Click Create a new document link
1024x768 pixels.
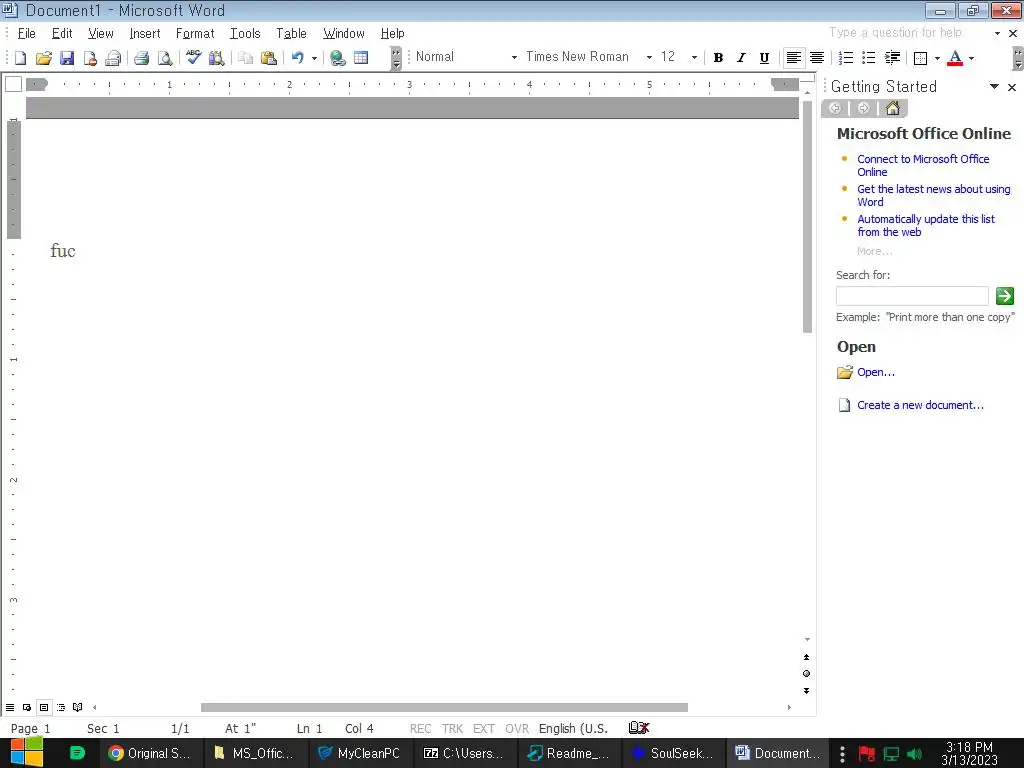(920, 405)
